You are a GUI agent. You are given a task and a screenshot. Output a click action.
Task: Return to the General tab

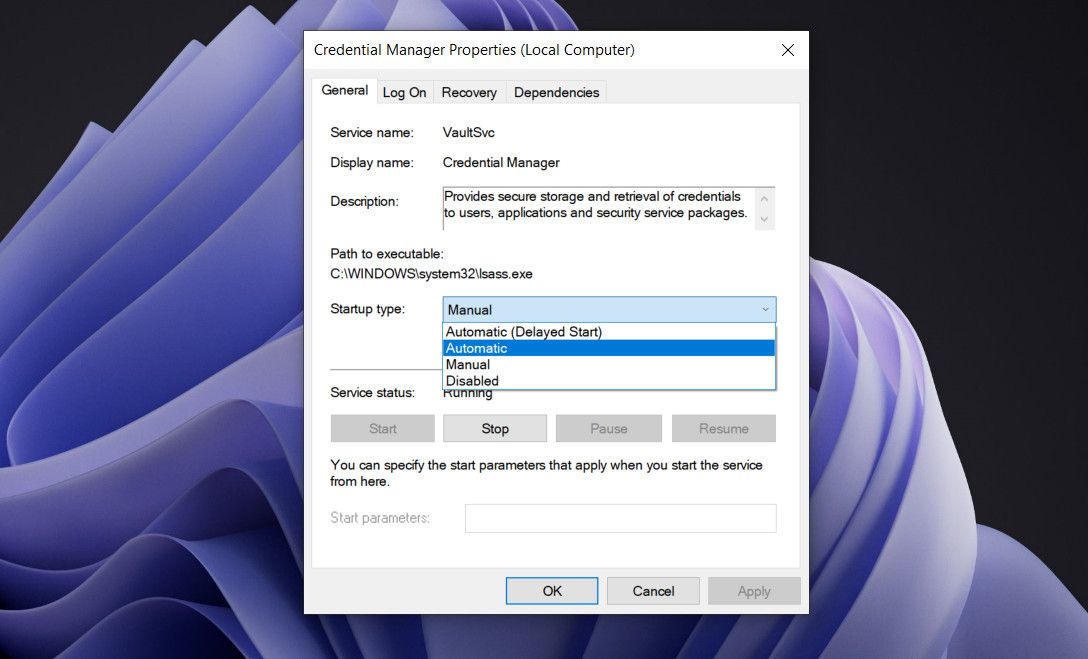coord(344,90)
